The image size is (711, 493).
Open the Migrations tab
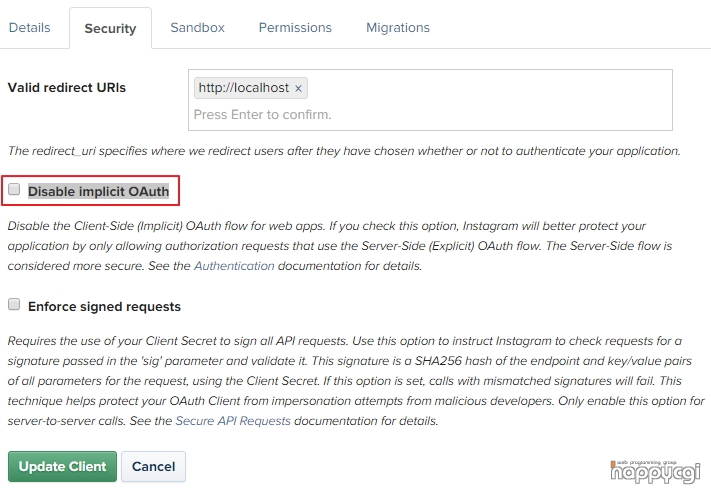pos(398,28)
